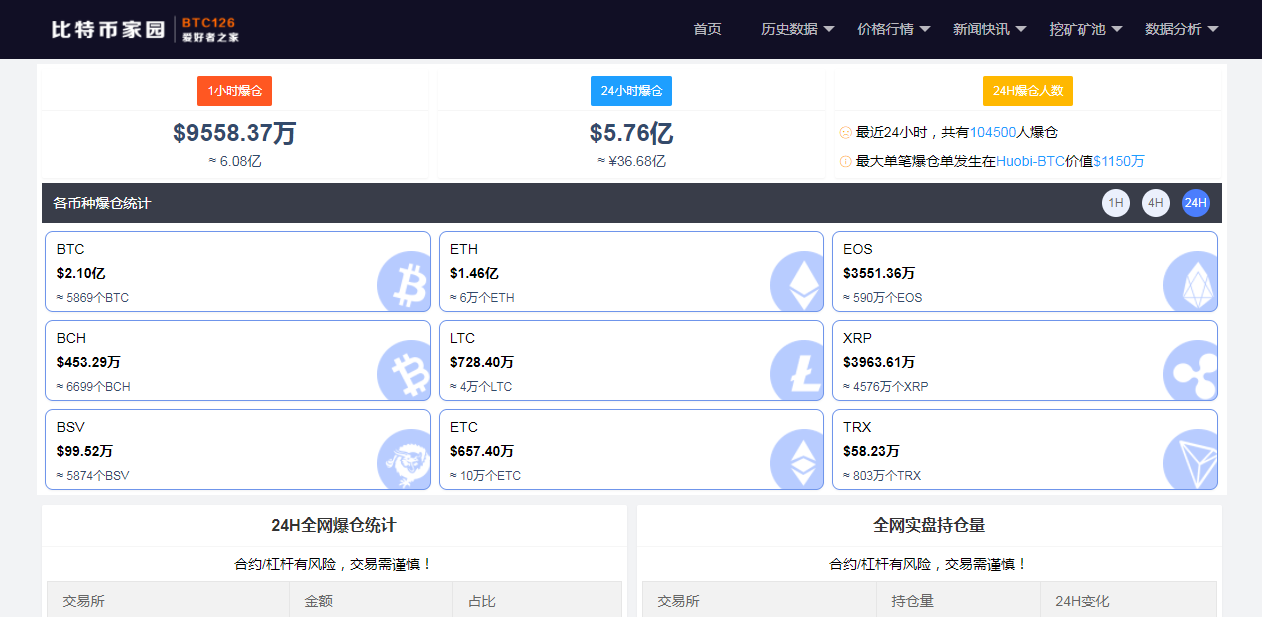Click the $1.46亿 ETH amount
1262x617 pixels.
click(474, 273)
